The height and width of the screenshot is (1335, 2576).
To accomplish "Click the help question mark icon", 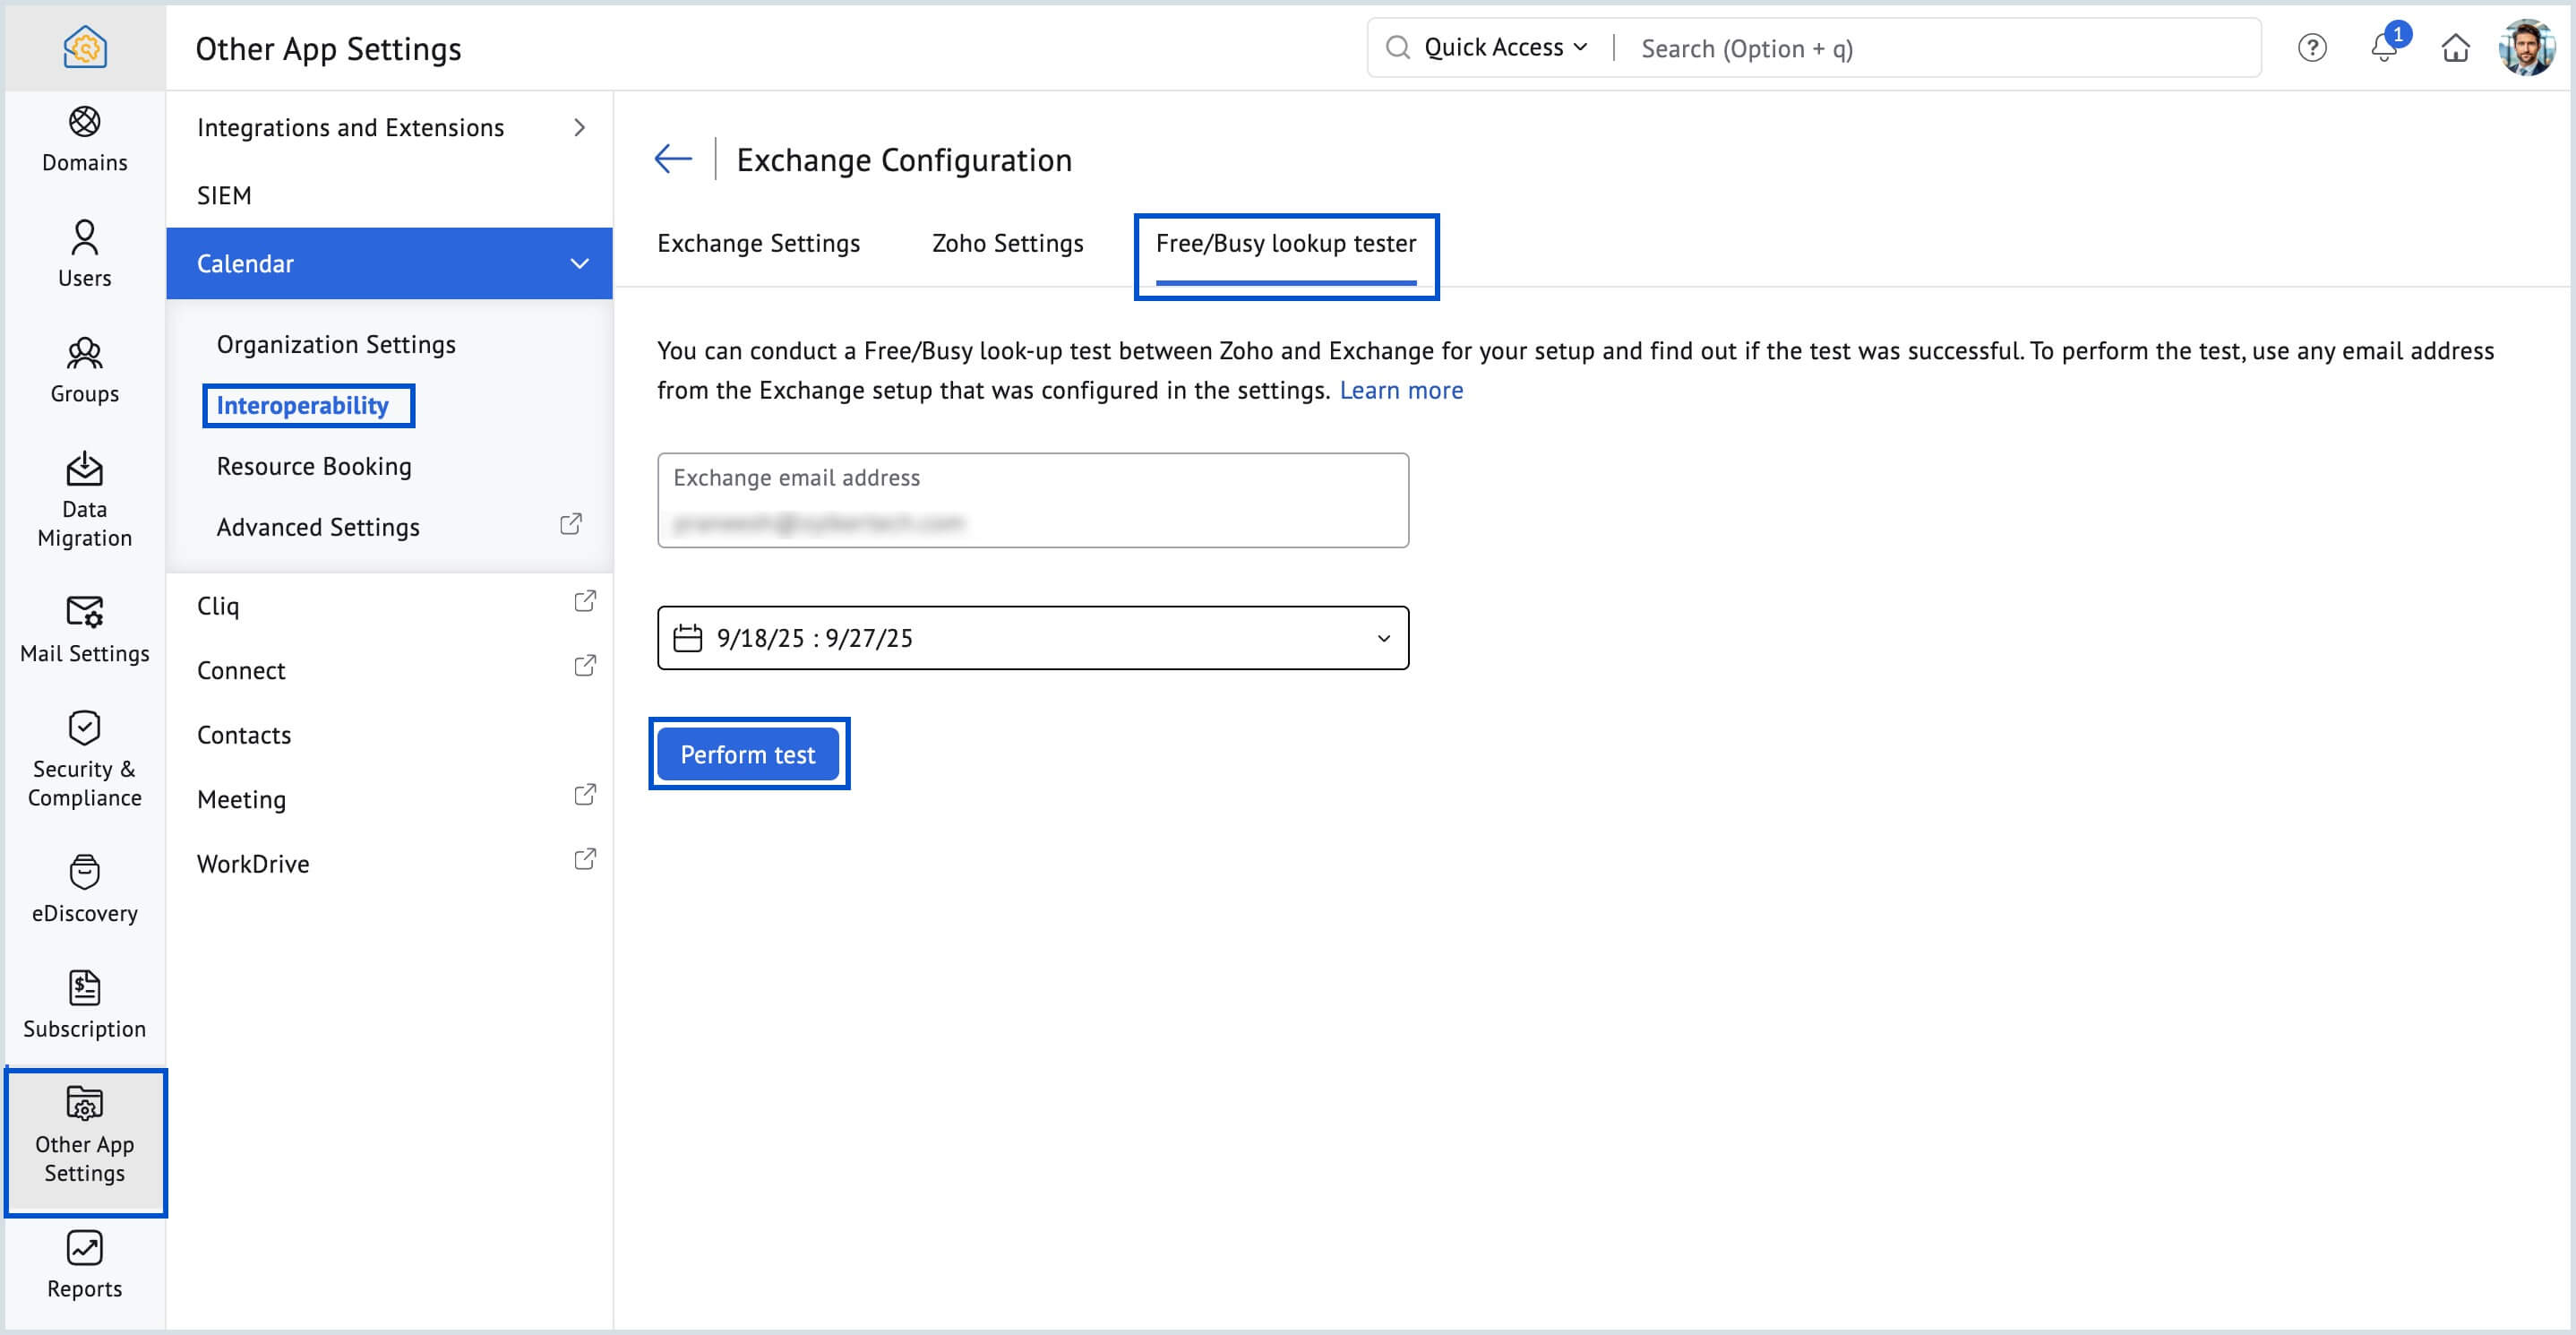I will click(x=2311, y=48).
